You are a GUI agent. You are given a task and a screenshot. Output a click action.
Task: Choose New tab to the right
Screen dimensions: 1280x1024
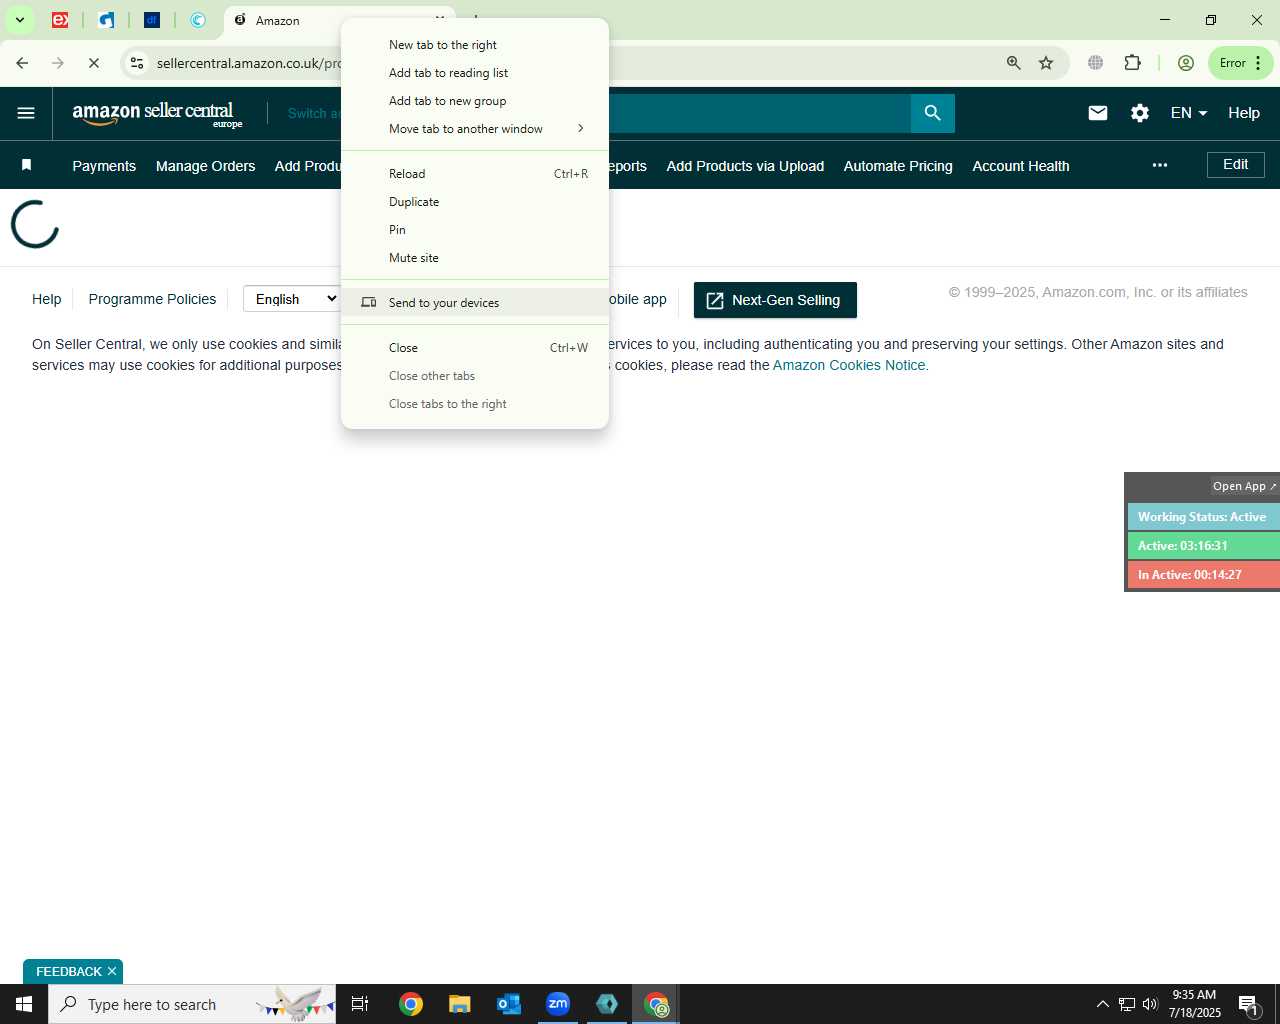475,45
